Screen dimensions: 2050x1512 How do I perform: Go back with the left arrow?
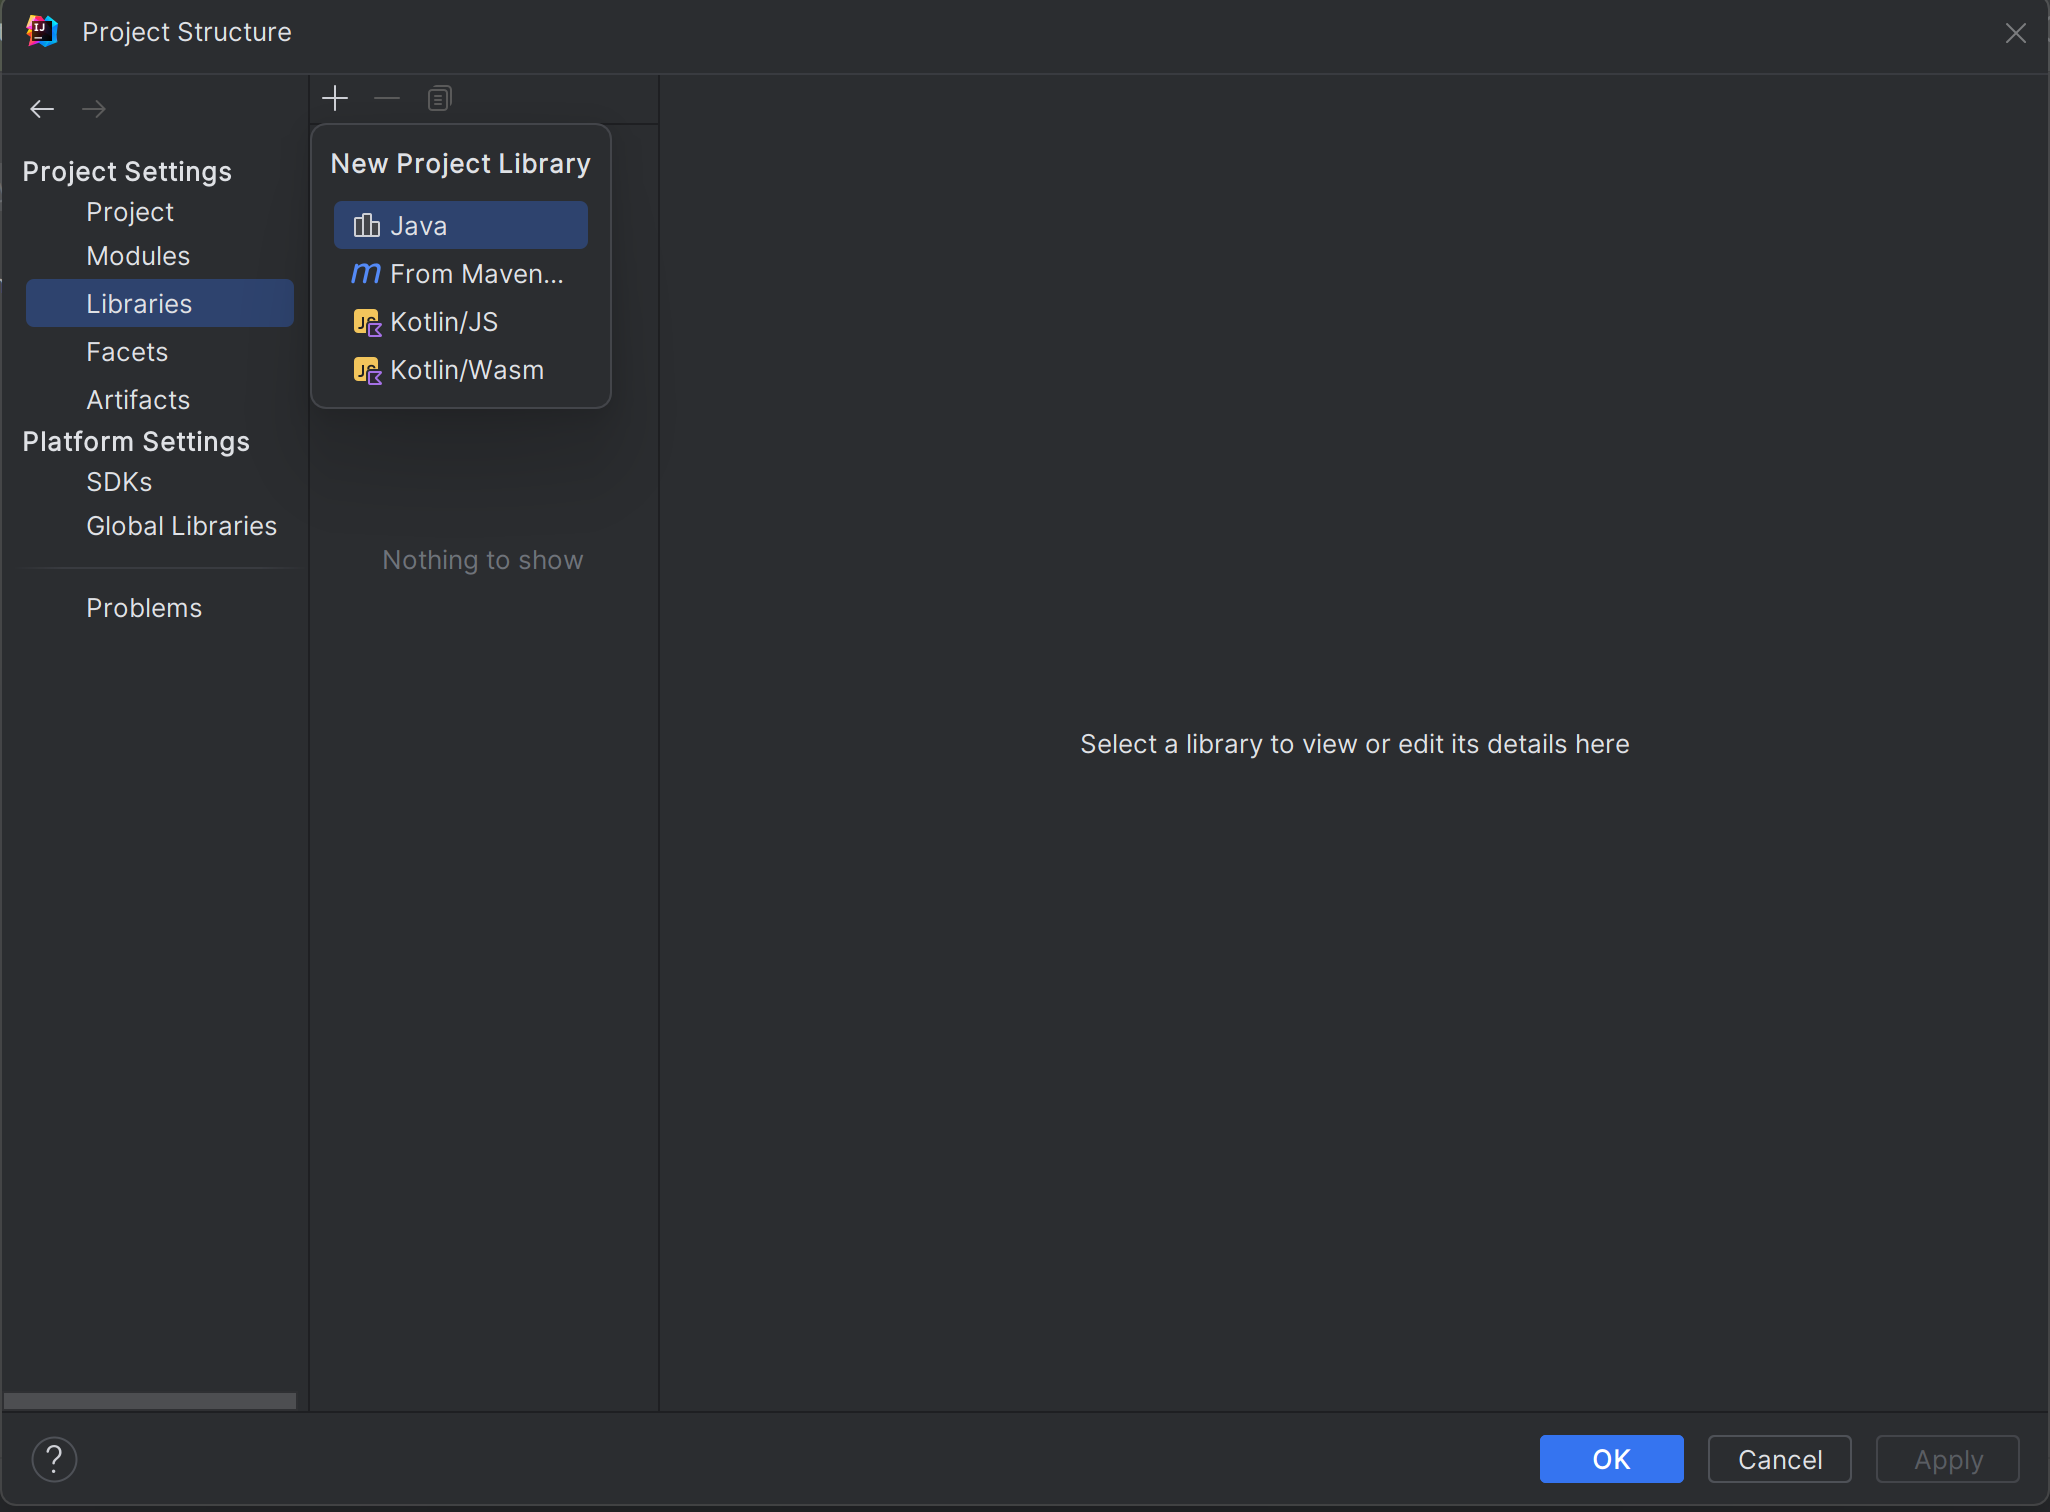42,109
